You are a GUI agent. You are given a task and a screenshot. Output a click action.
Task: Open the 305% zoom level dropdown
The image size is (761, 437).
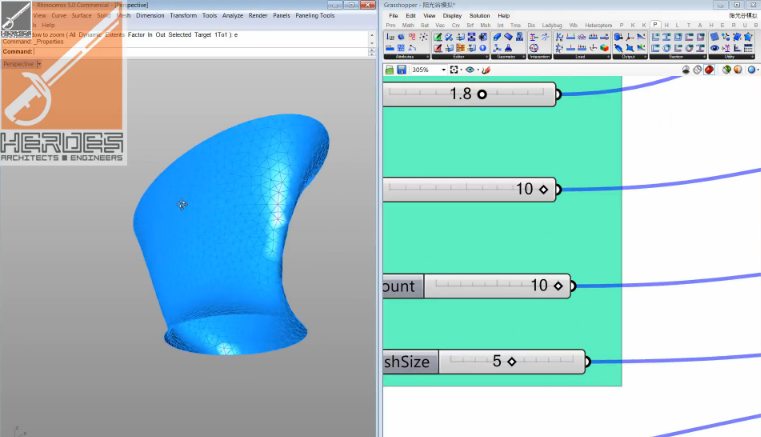coord(441,70)
